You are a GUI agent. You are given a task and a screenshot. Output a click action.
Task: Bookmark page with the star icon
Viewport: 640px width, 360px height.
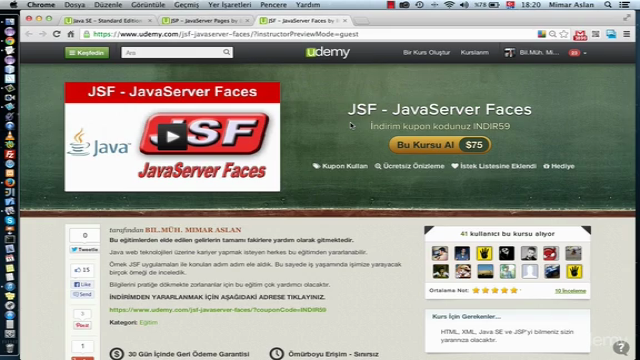pos(564,34)
